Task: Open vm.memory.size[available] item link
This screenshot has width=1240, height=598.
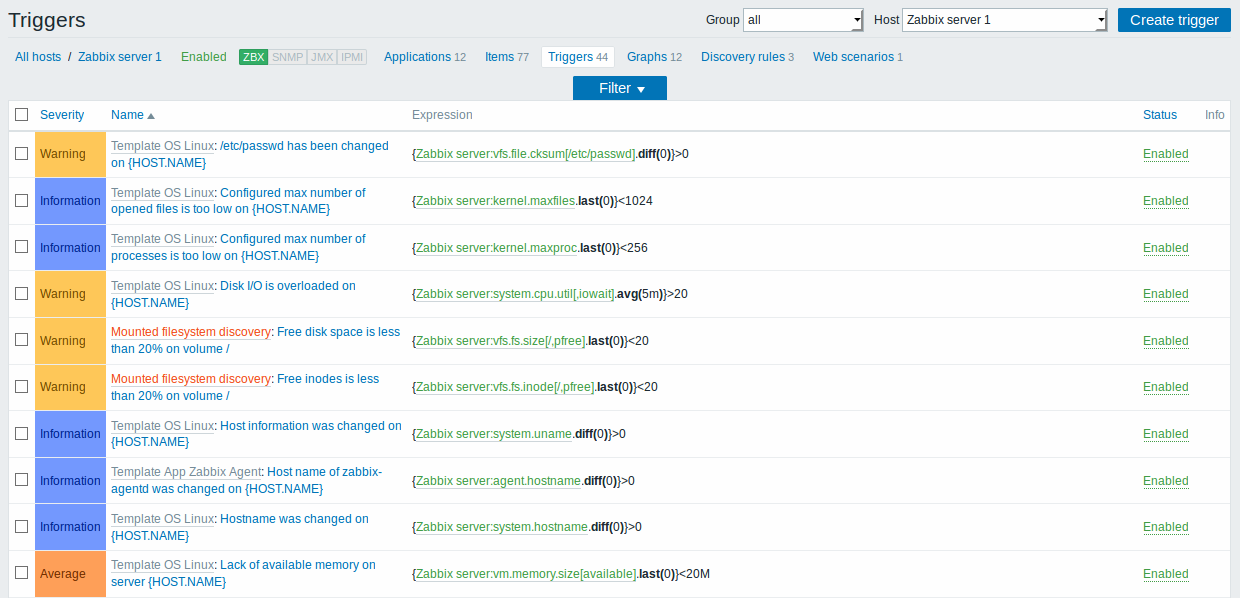Action: (526, 574)
